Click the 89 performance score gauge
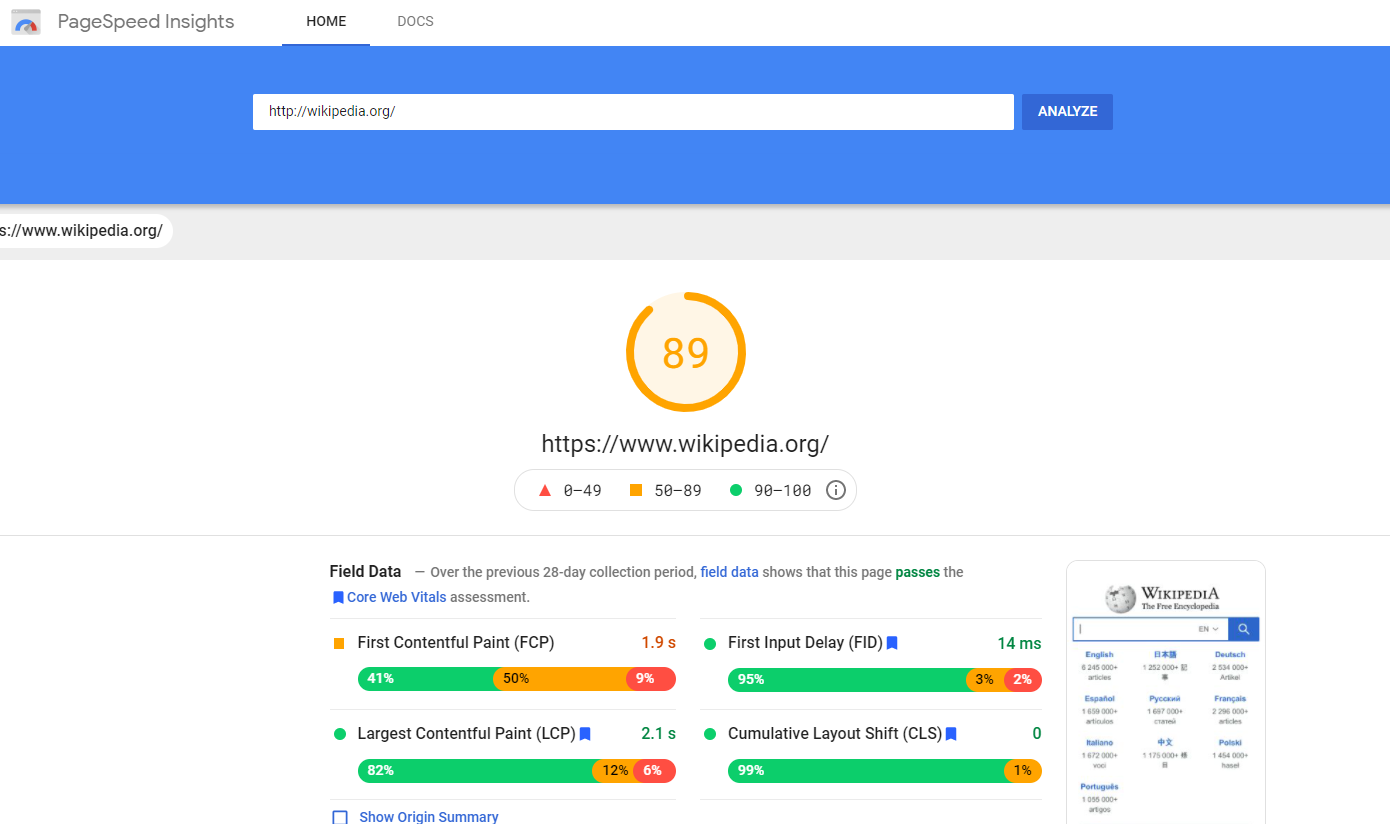Screen dimensions: 1390x824 [686, 352]
